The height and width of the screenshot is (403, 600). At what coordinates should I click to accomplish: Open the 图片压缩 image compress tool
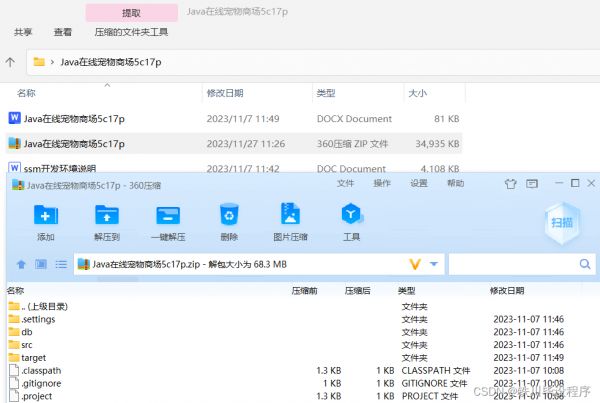tap(290, 214)
